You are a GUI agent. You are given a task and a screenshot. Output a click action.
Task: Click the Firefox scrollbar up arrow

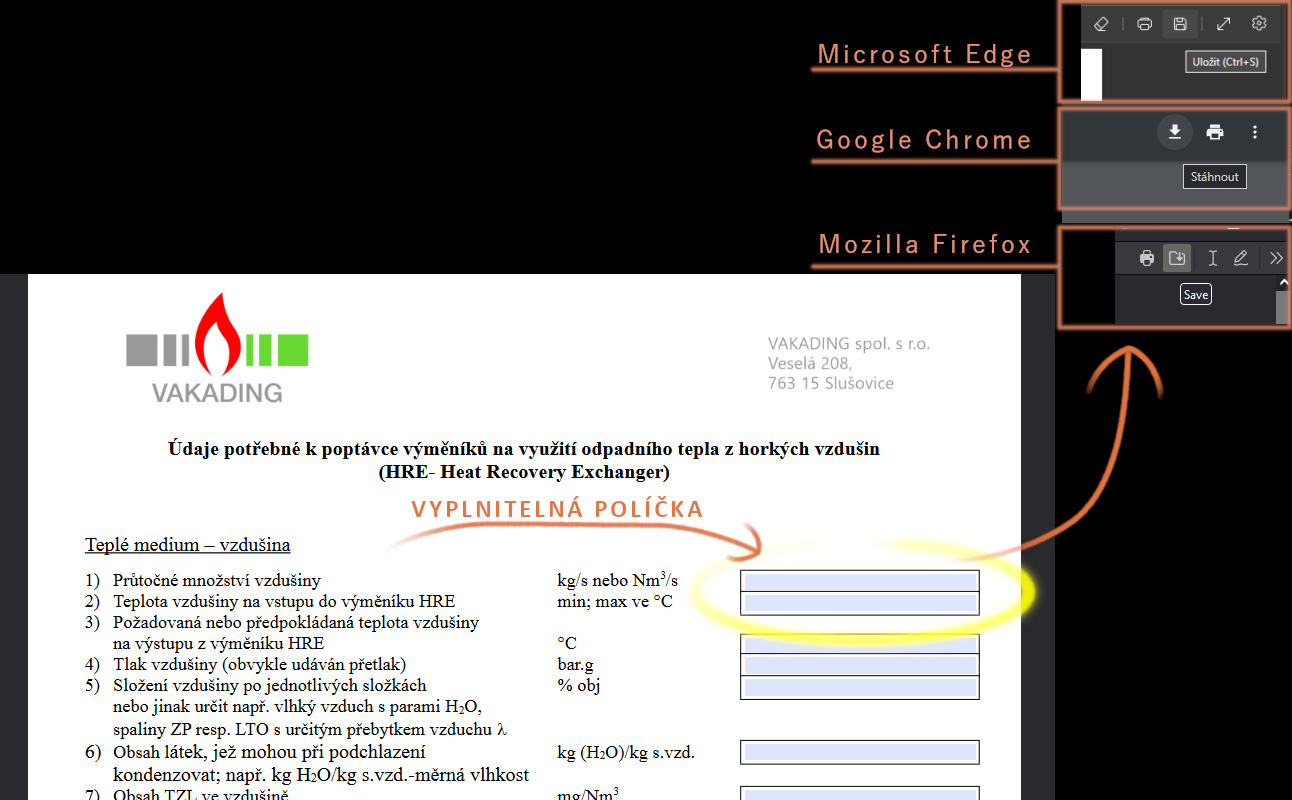pos(1283,284)
